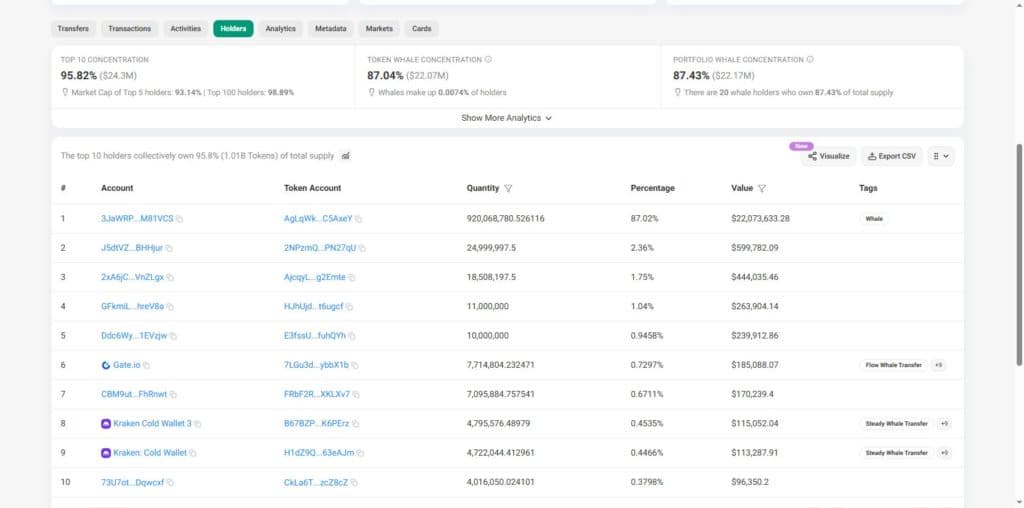Viewport: 1024px width, 508px height.
Task: Open account J5dtVZ...BHHjur
Action: point(132,248)
